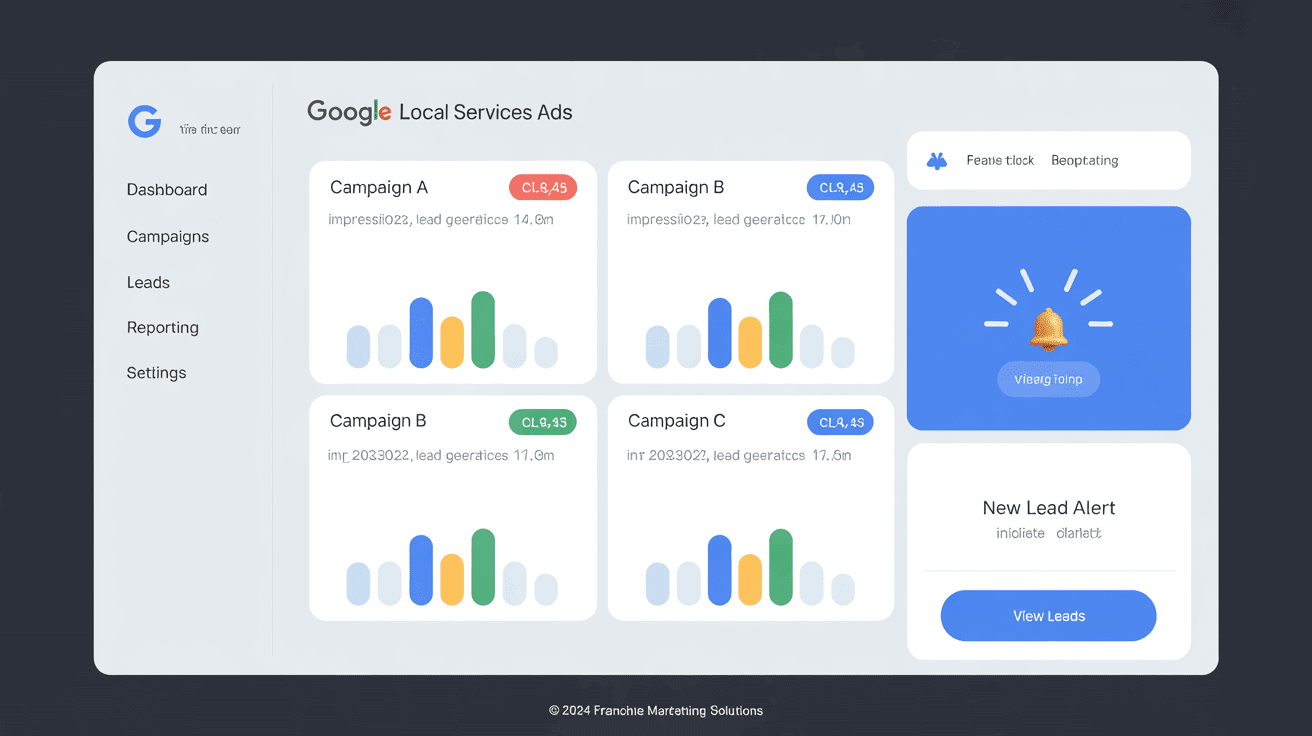Viewport: 1312px width, 736px height.
Task: Go to Campaigns in the sidebar
Action: 168,237
